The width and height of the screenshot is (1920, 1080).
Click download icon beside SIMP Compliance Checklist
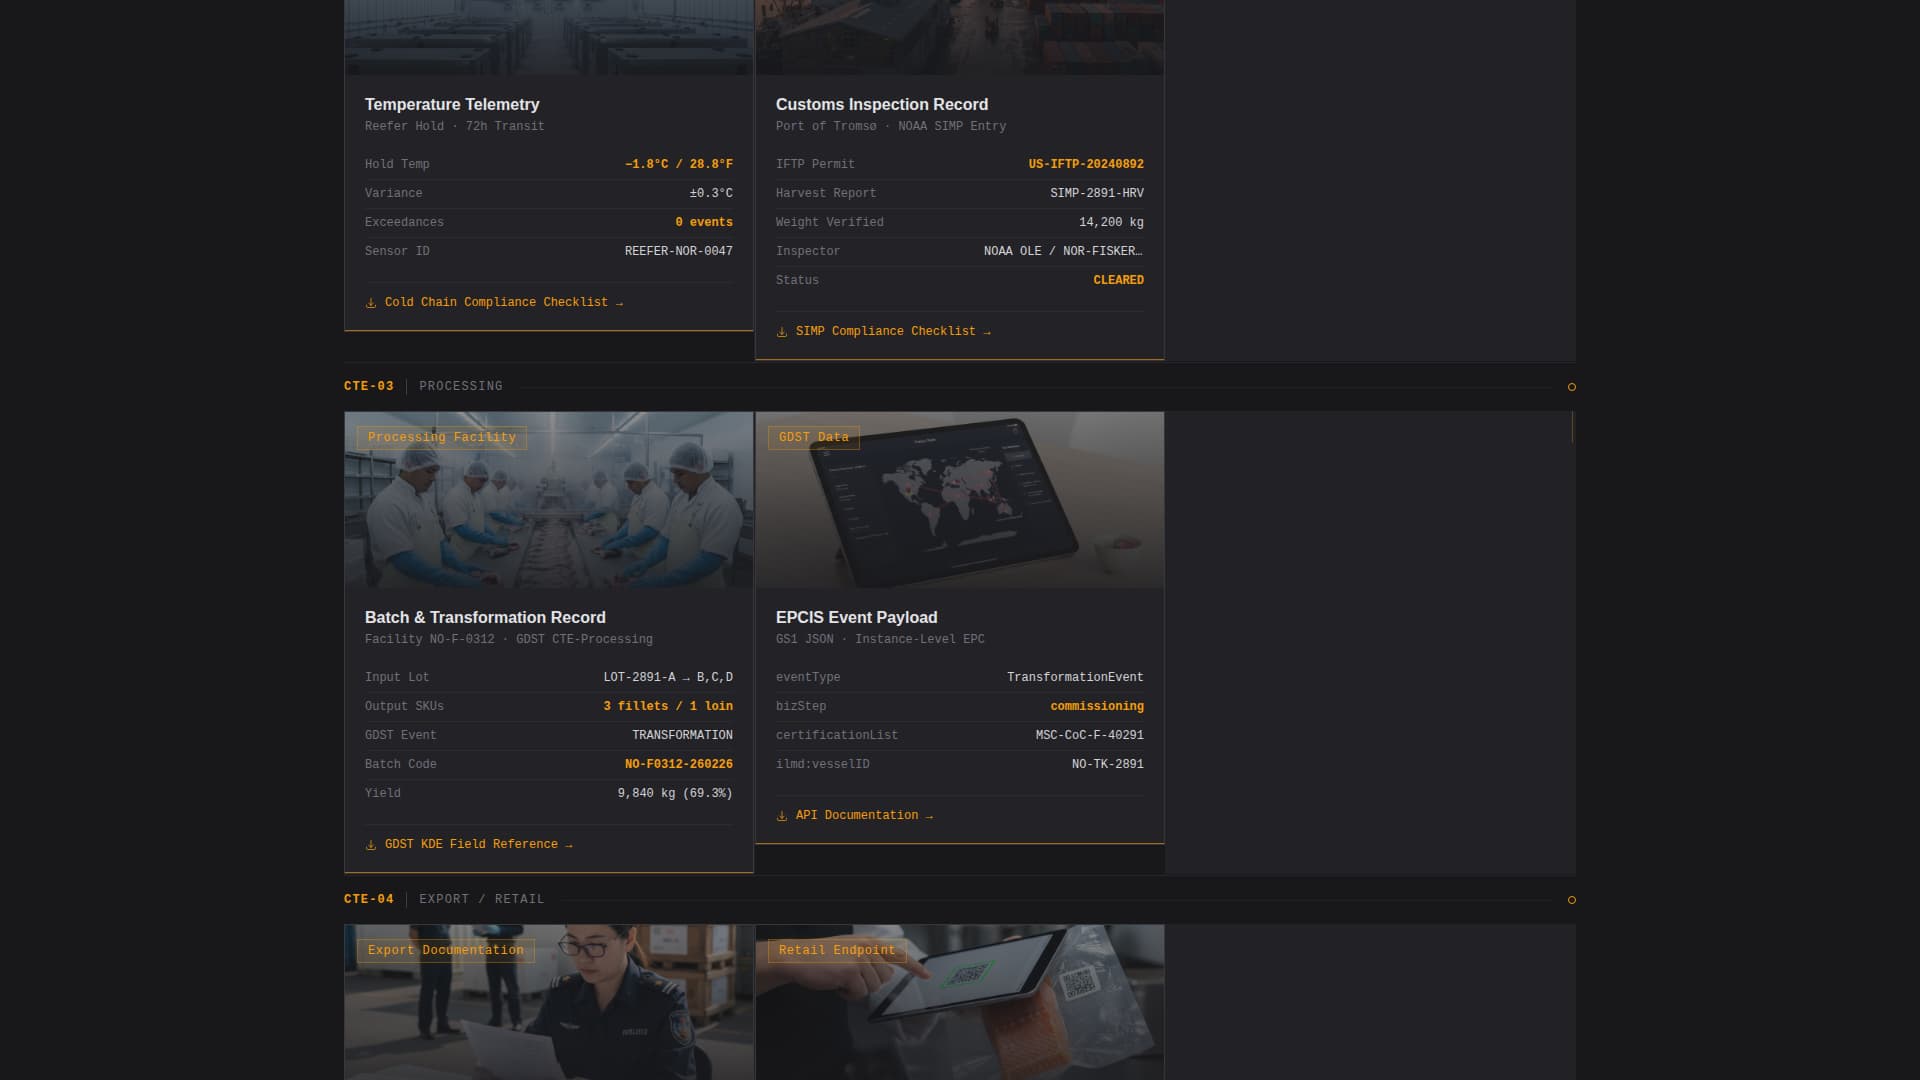coord(782,332)
